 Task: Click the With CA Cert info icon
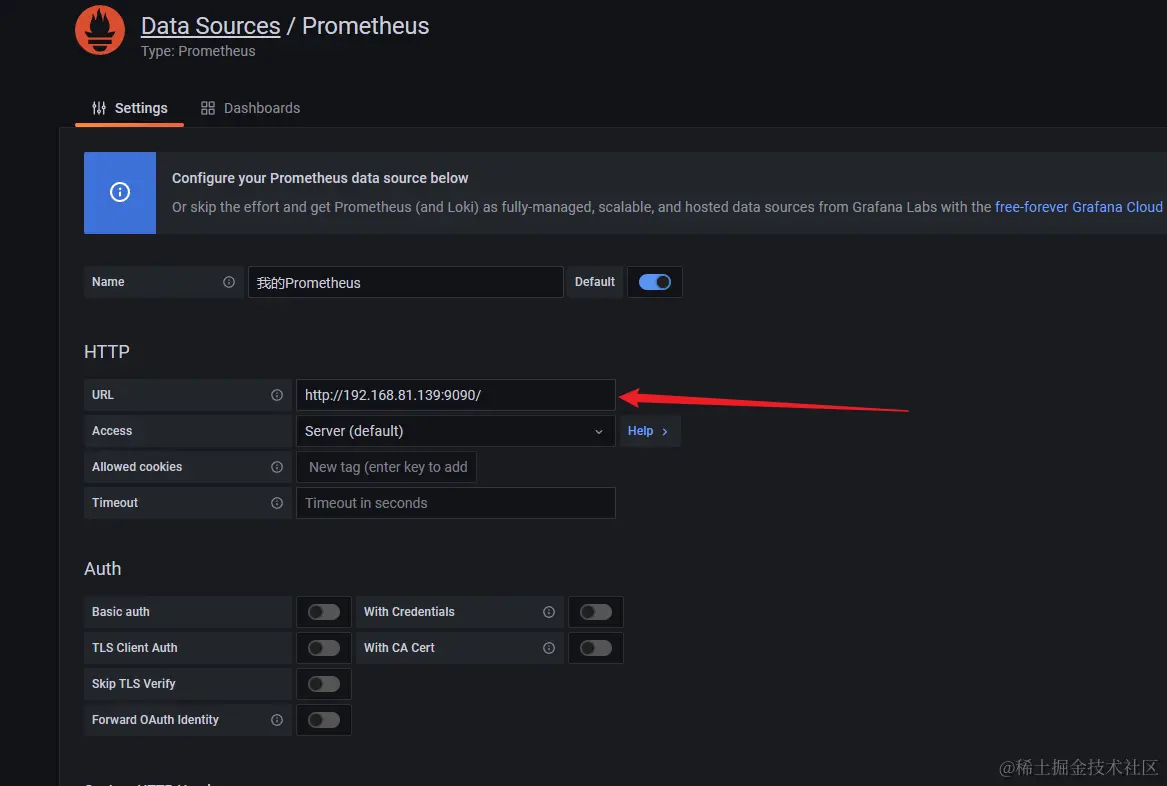(x=549, y=648)
